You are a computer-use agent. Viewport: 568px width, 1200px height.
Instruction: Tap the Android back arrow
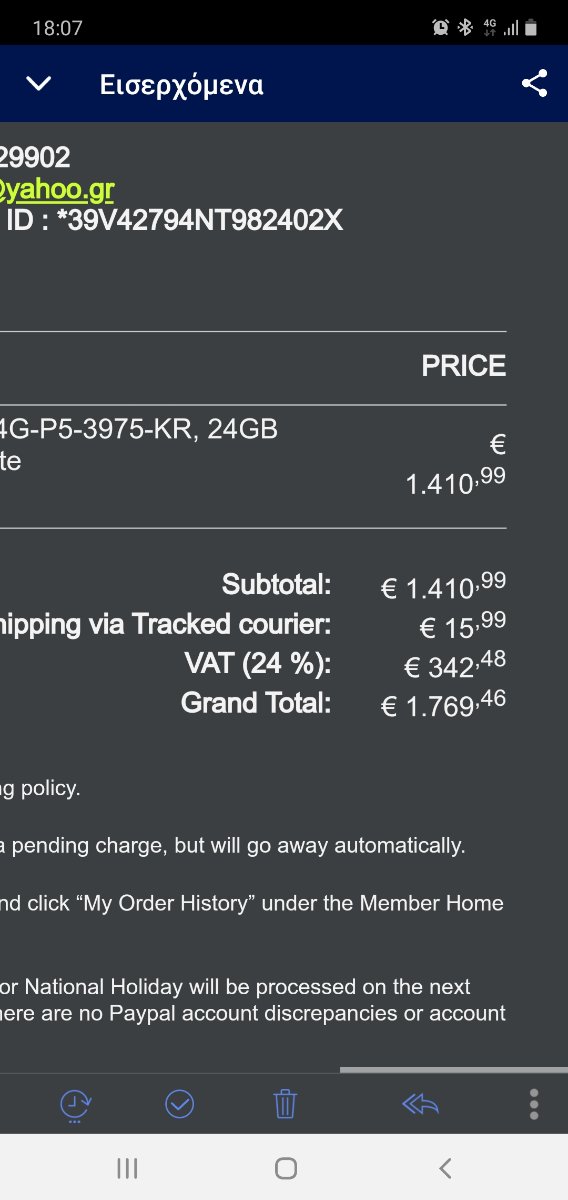coord(446,1167)
